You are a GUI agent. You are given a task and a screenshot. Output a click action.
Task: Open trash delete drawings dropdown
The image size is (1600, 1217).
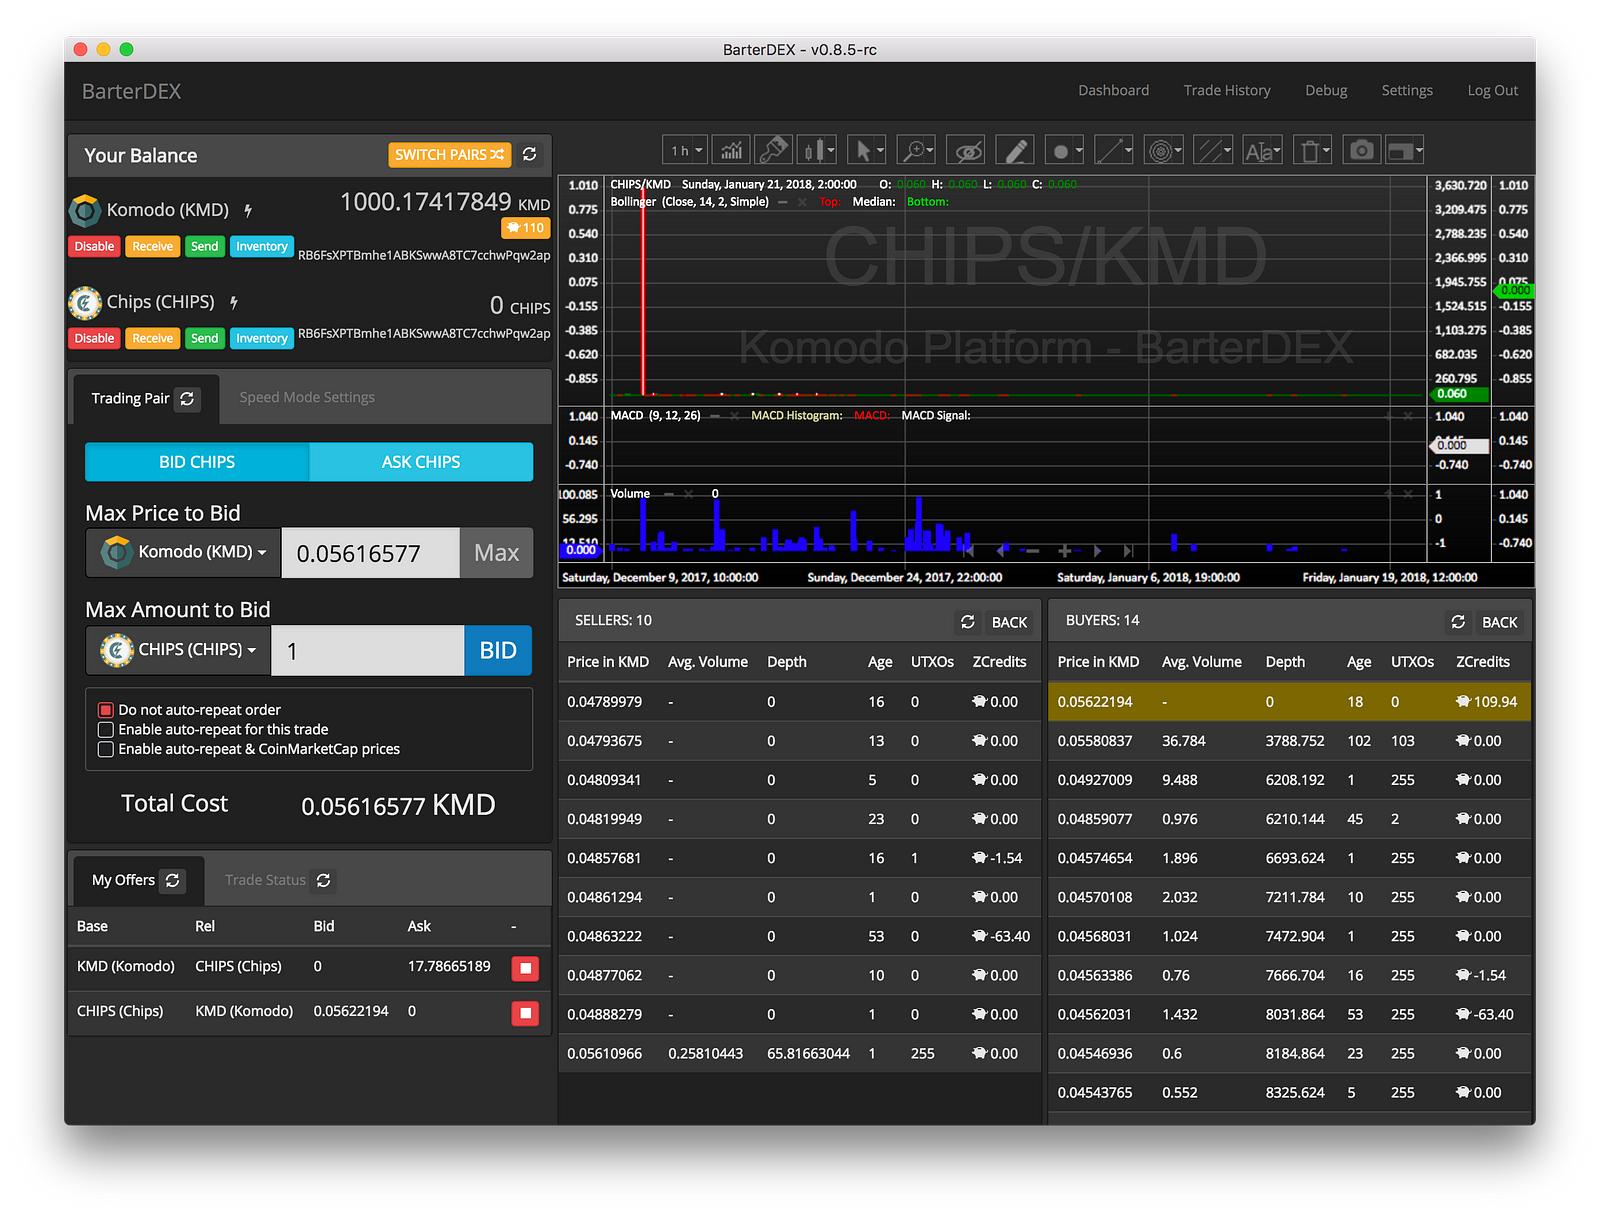tap(1313, 150)
